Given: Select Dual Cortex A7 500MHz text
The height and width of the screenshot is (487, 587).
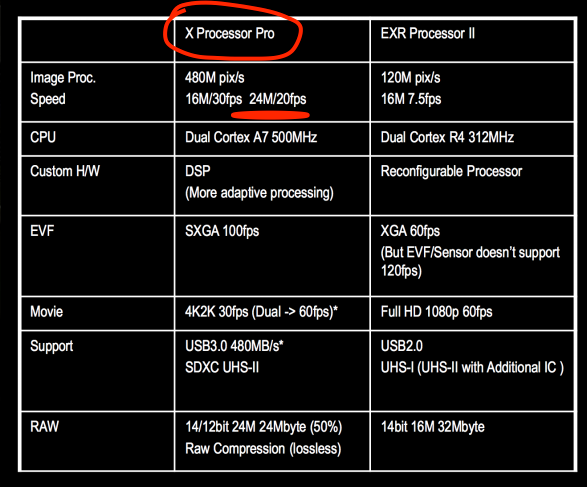Looking at the screenshot, I should click(x=251, y=137).
